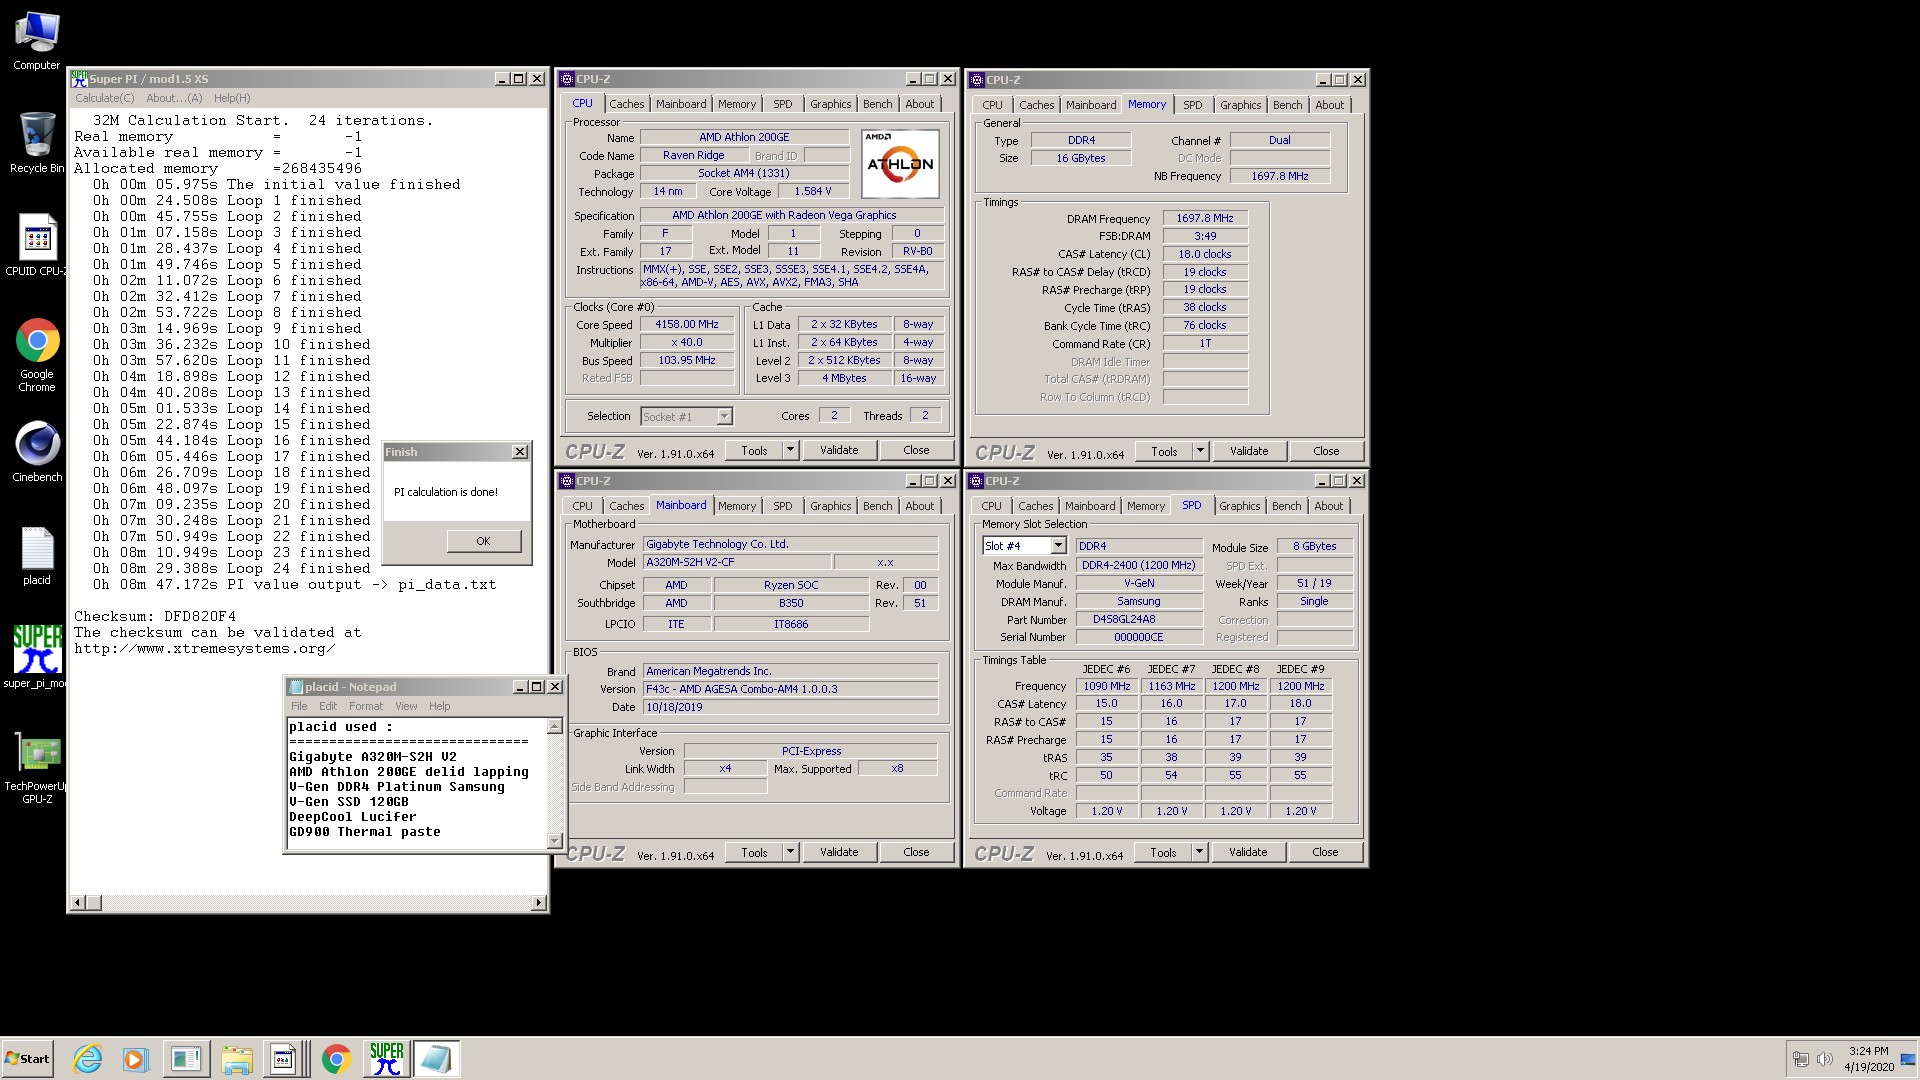Click the Specification field AMD Athlon 200GE
Screen dimensions: 1920x1080
tap(791, 215)
